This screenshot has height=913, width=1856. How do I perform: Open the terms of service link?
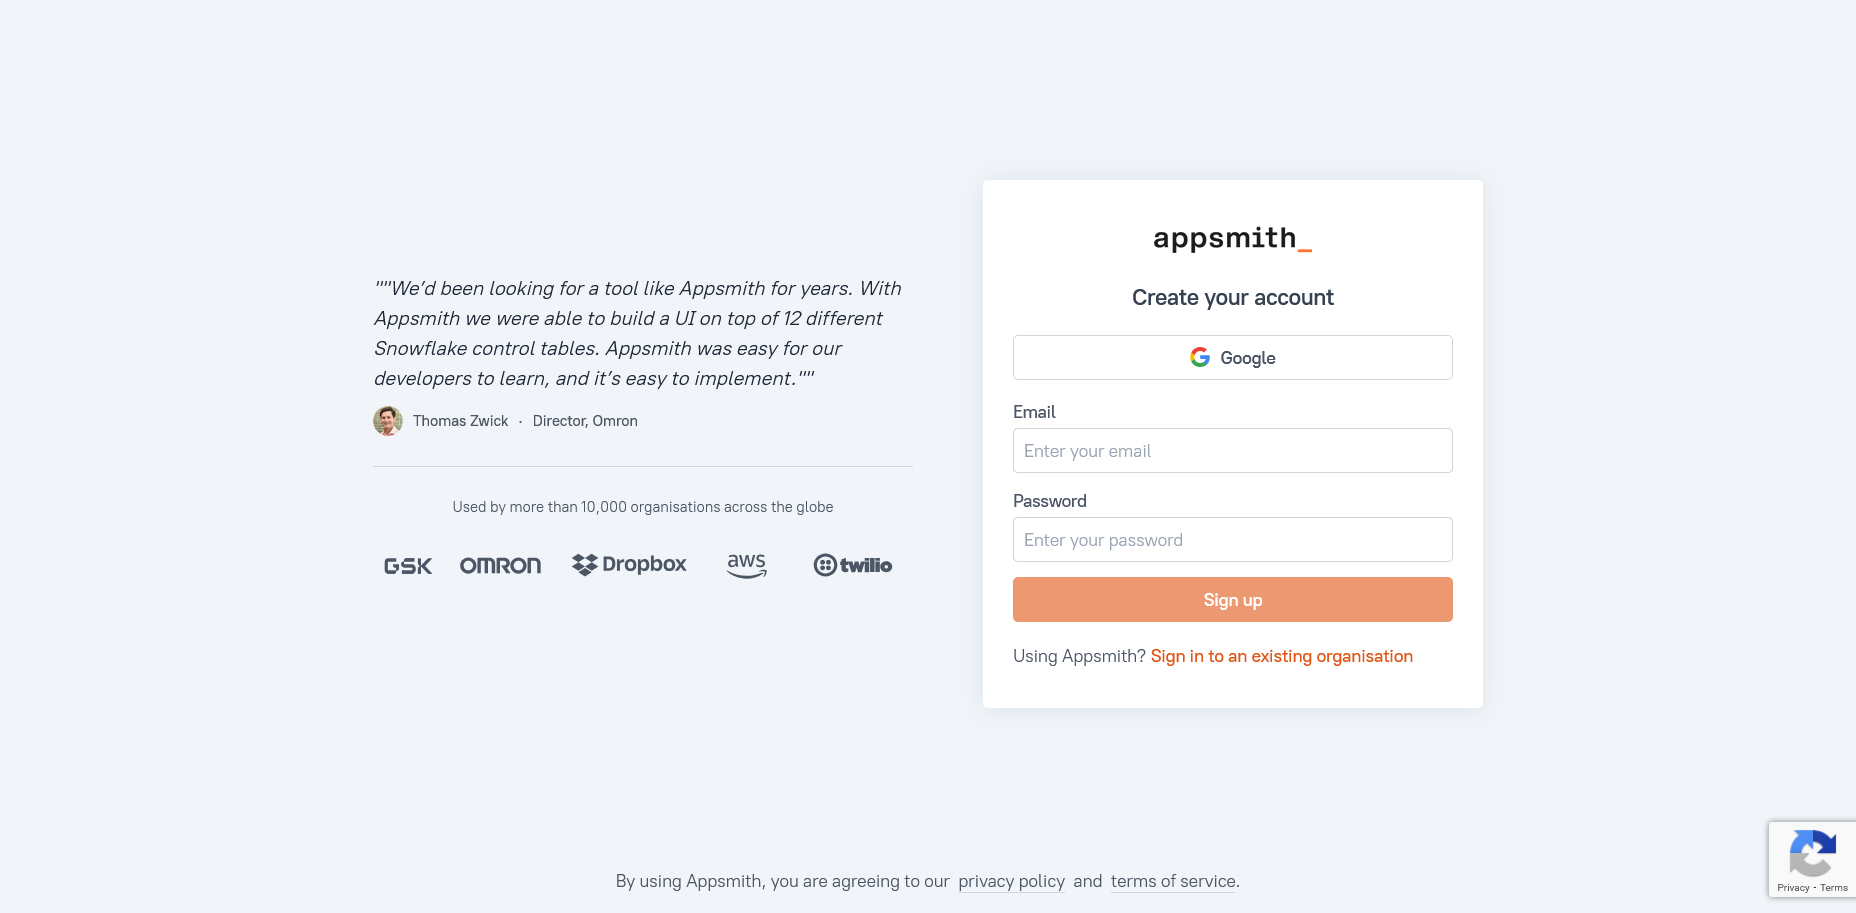pyautogui.click(x=1173, y=881)
